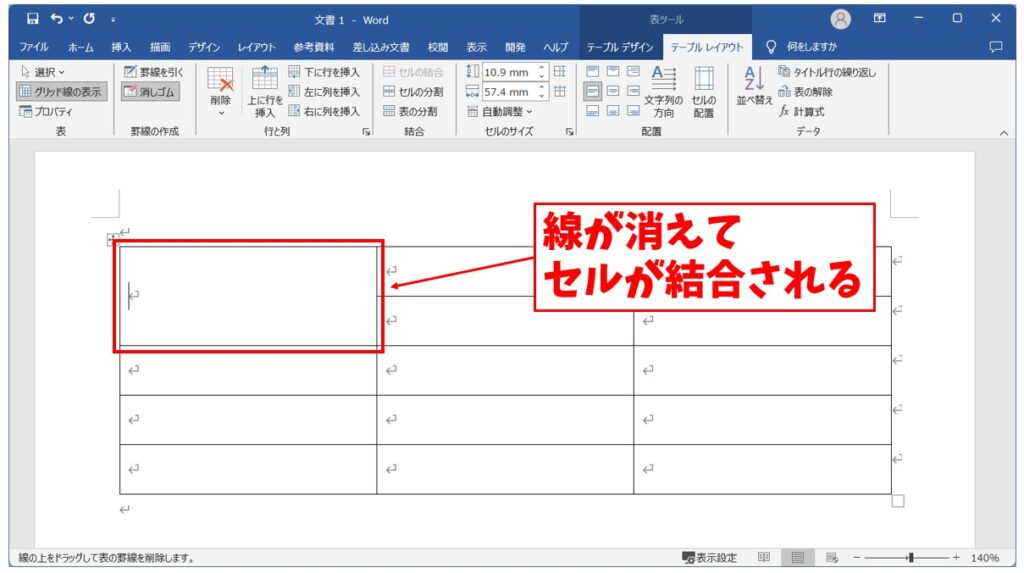
Task: Click セルの分割
Action: (413, 91)
